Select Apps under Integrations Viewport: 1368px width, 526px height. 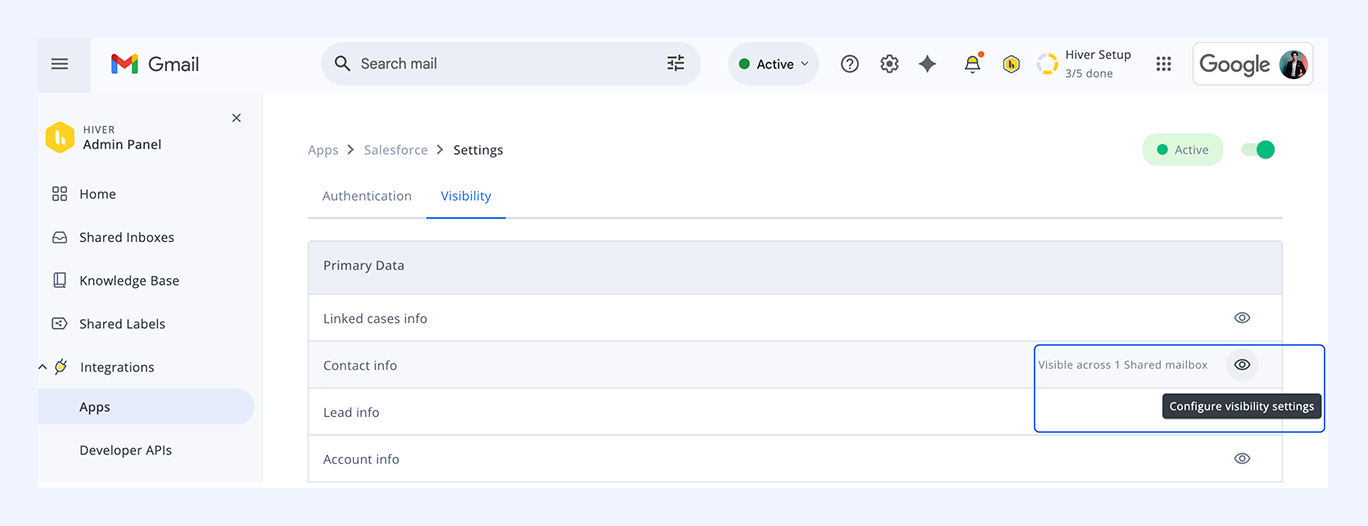tap(146, 407)
